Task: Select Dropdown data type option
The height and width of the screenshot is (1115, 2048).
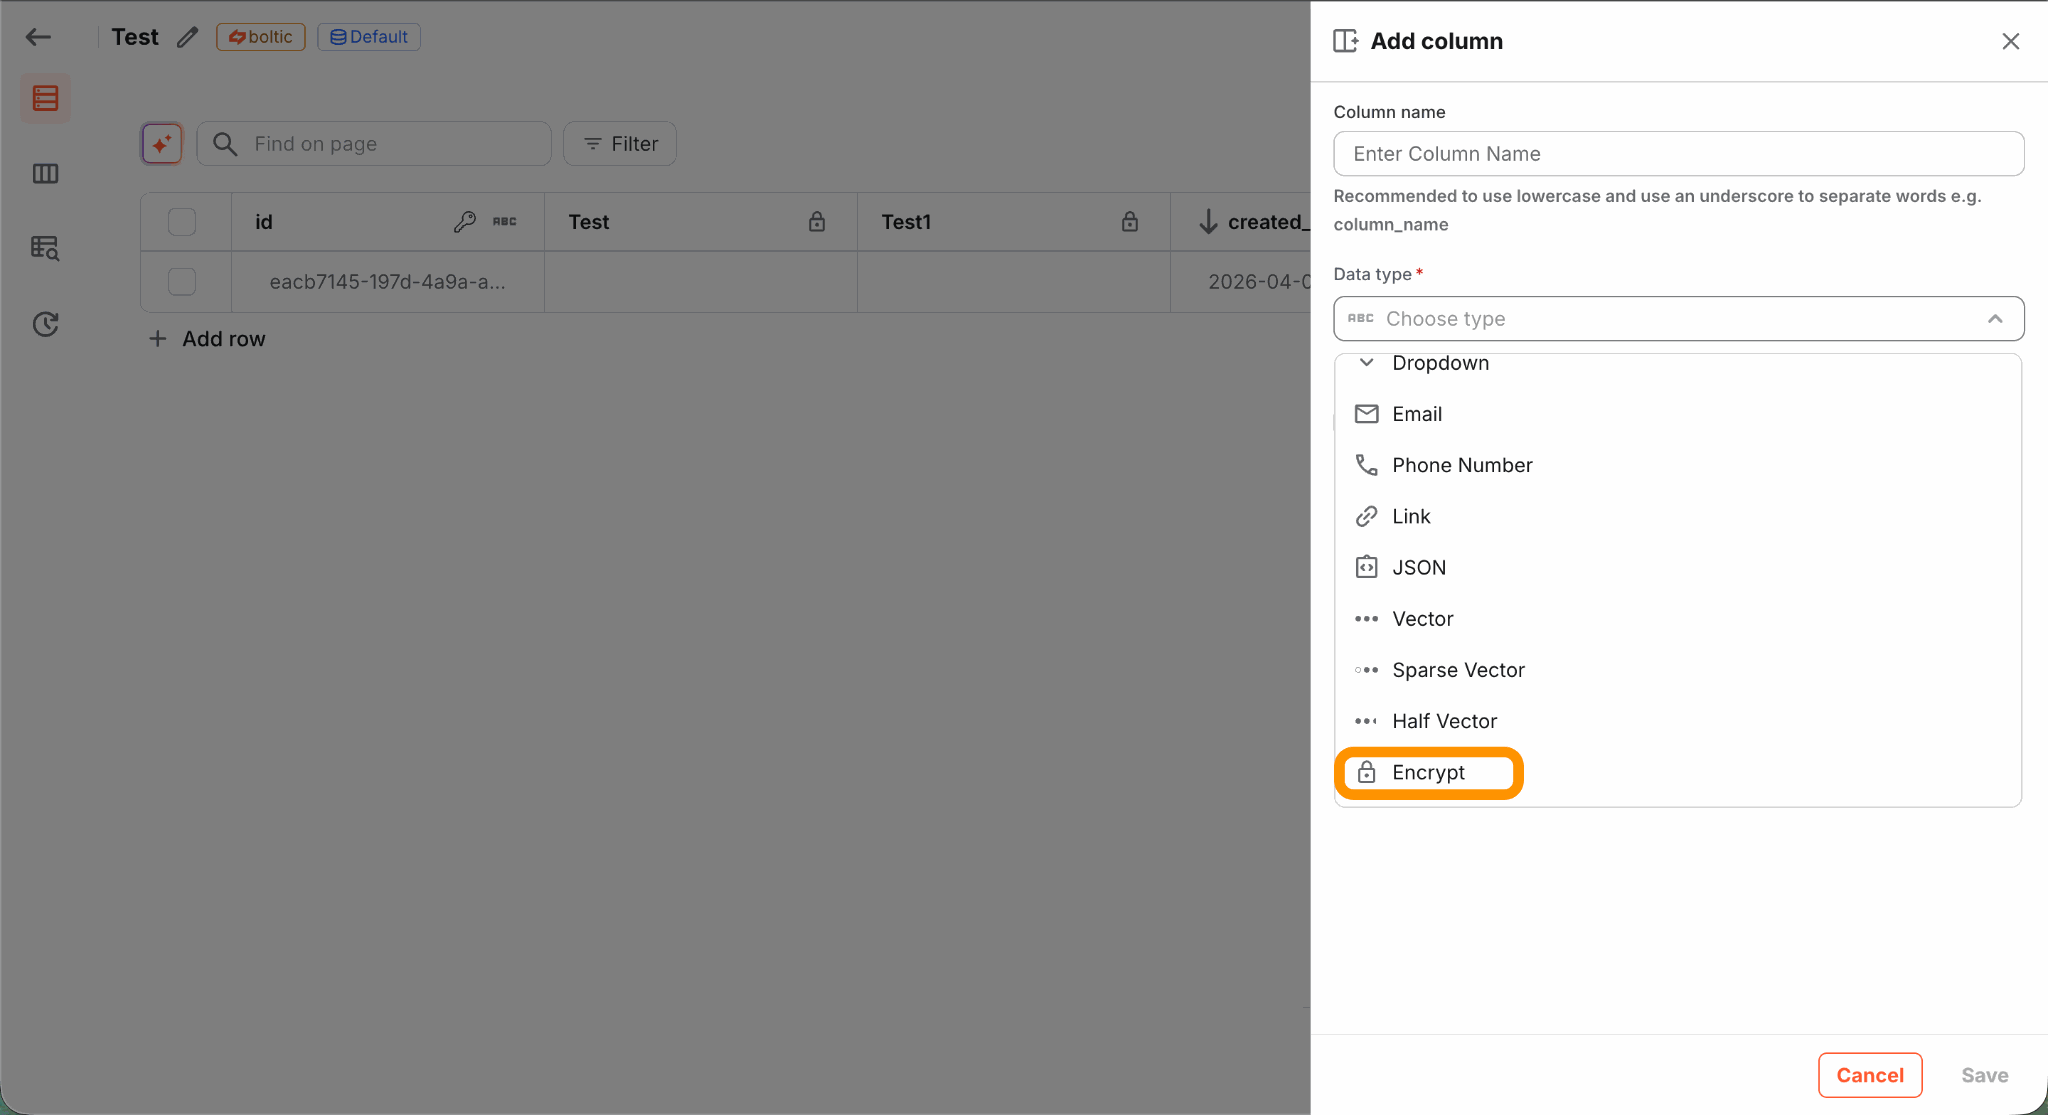Action: 1440,364
